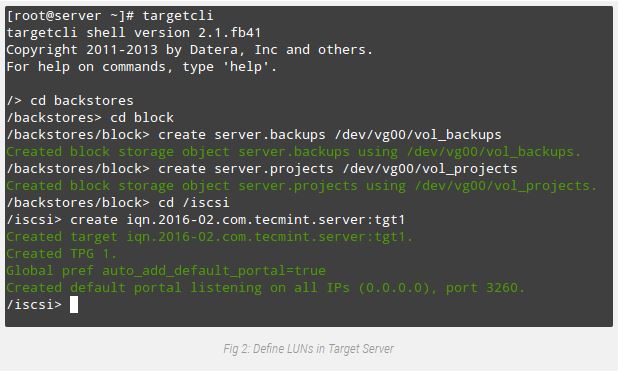Click the '/backstores> cd block' line
Viewport: 620px width, 373px height.
pyautogui.click(x=90, y=118)
